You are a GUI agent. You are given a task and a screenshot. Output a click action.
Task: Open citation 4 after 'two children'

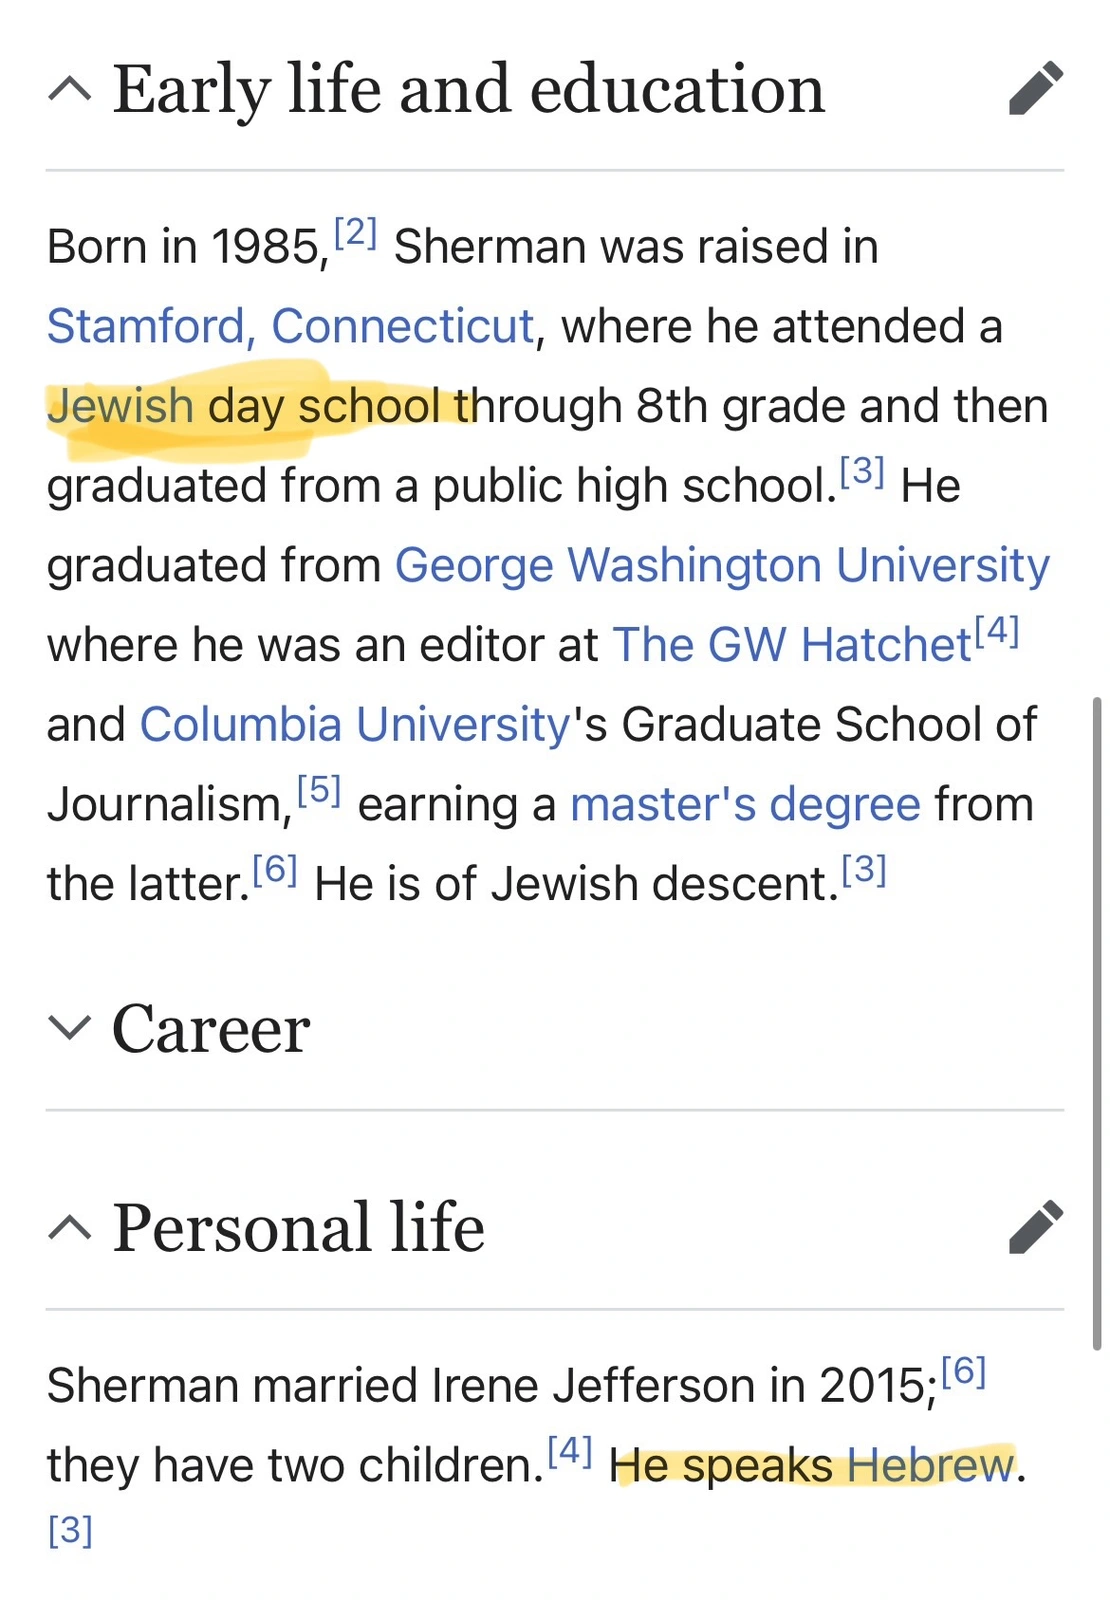[570, 1451]
